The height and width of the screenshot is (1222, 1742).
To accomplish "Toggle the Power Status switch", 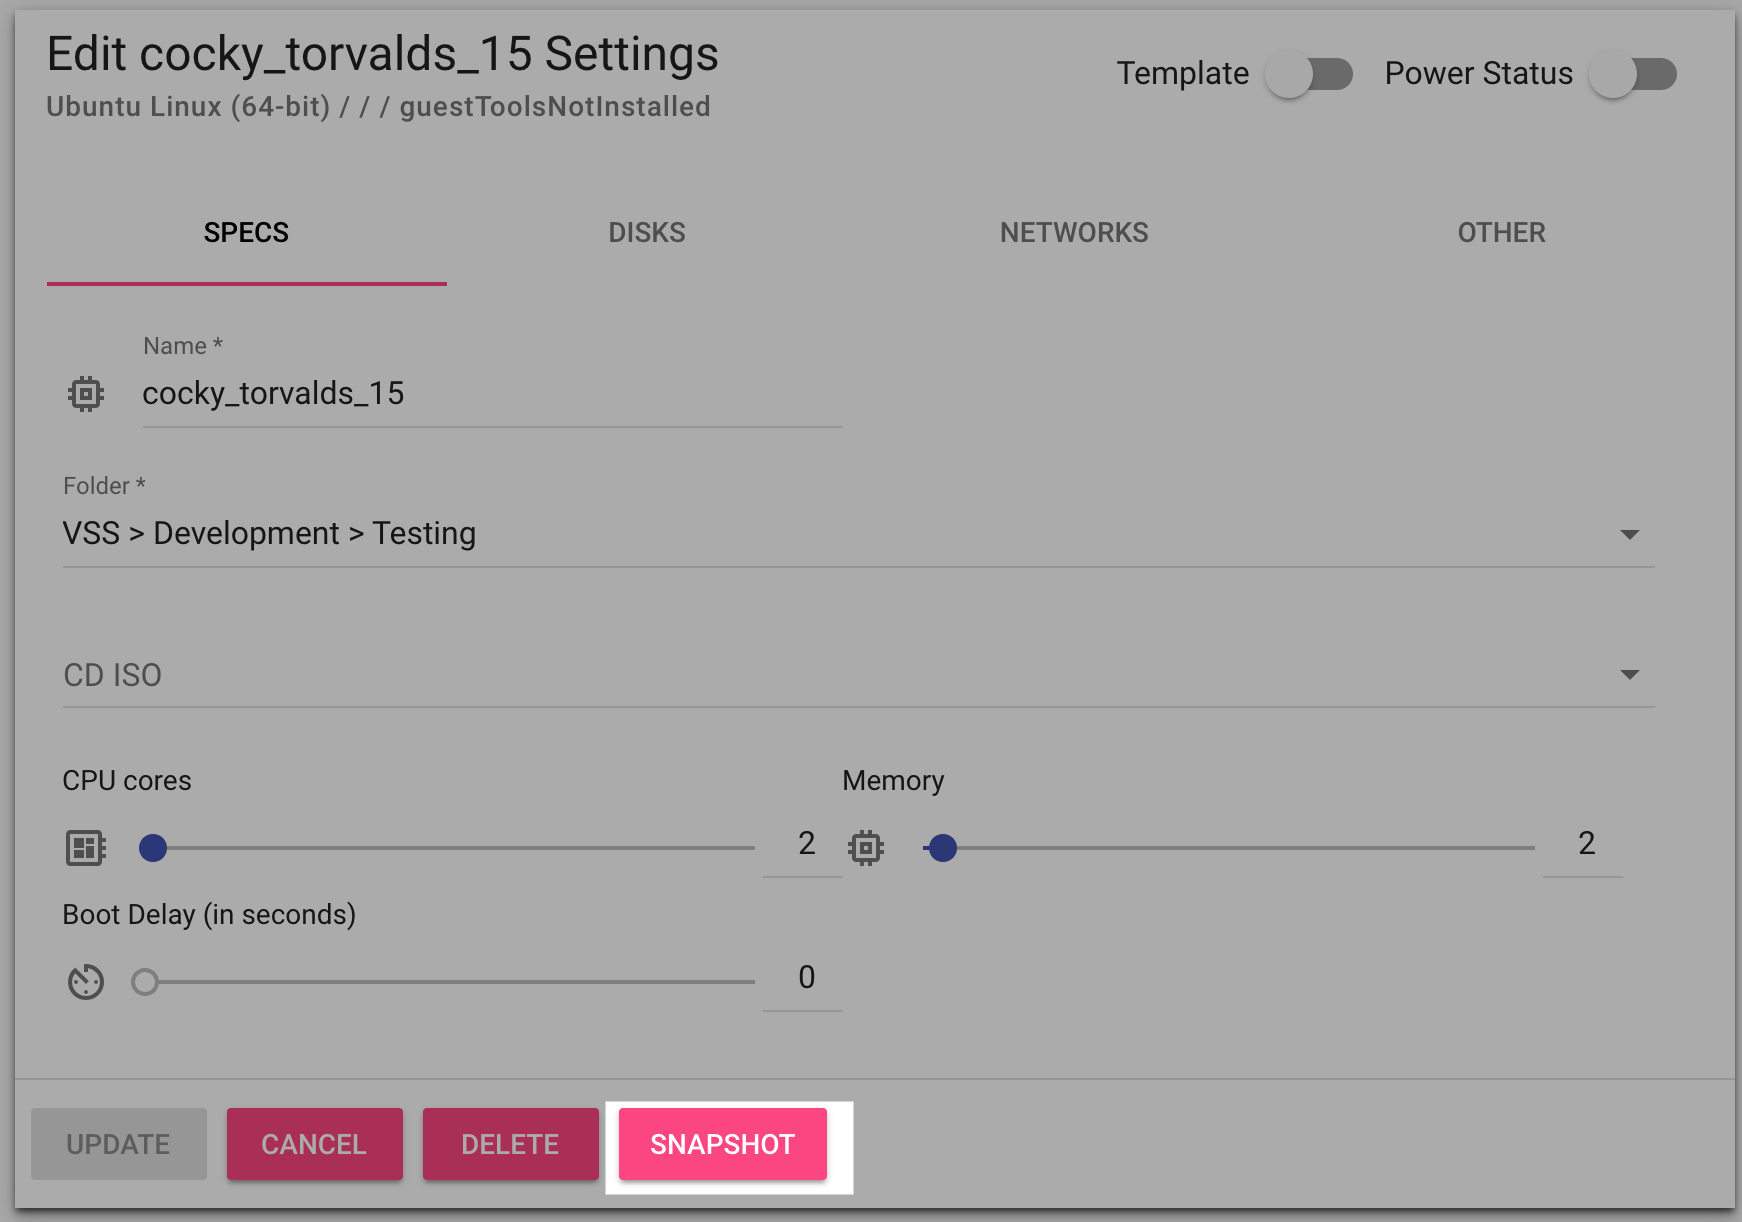I will [x=1632, y=74].
